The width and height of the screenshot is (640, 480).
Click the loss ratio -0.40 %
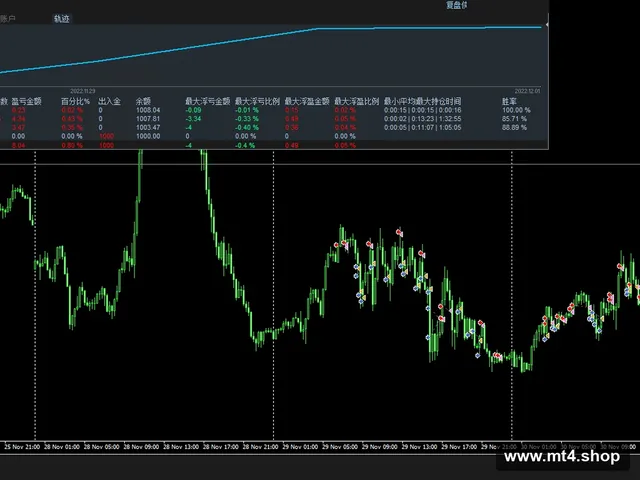(x=247, y=127)
